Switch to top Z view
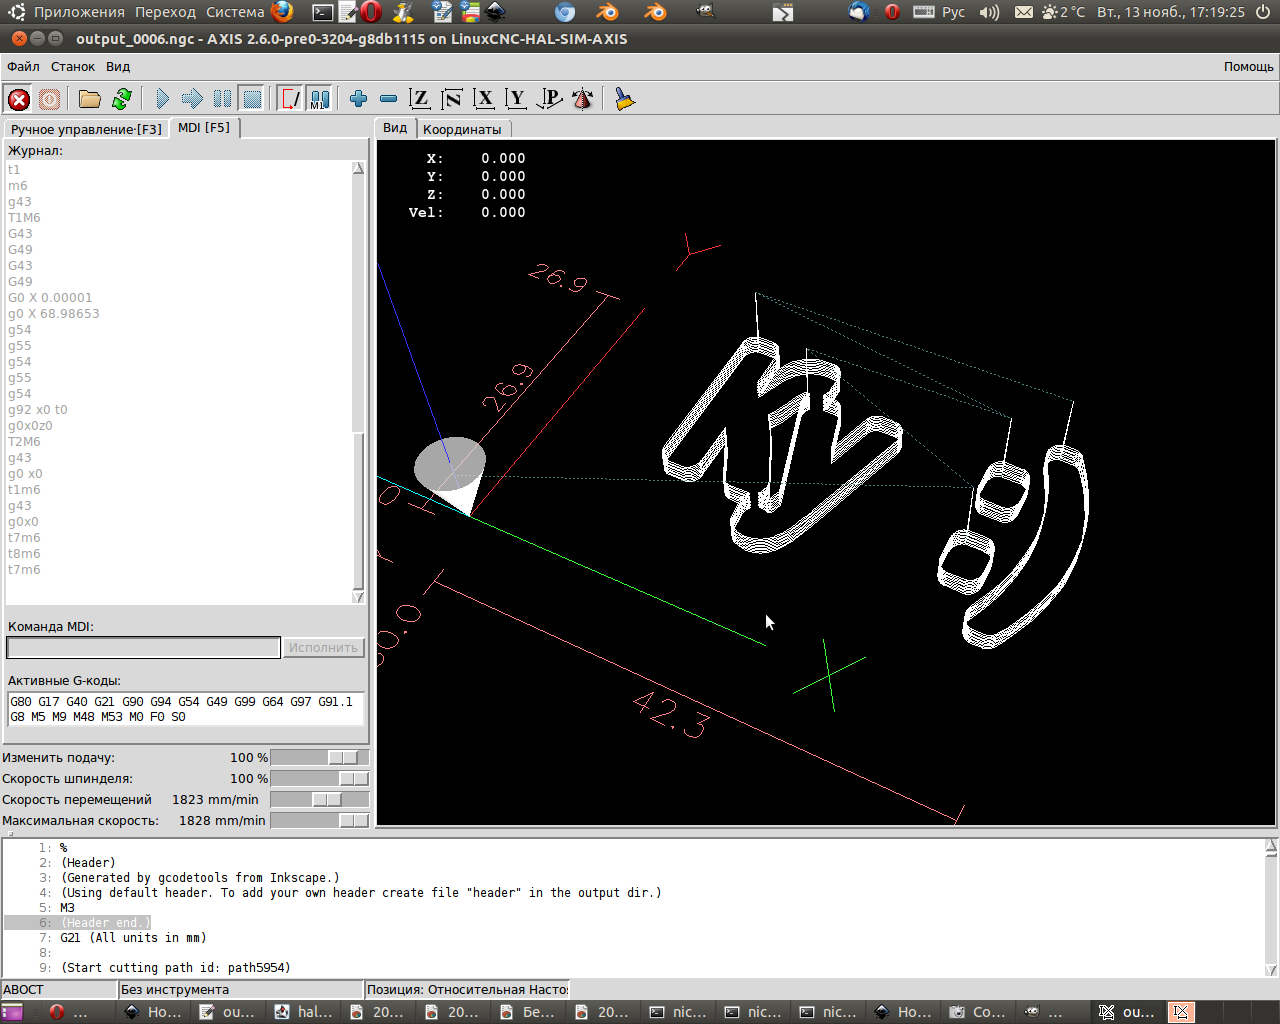Viewport: 1280px width, 1024px height. point(420,99)
